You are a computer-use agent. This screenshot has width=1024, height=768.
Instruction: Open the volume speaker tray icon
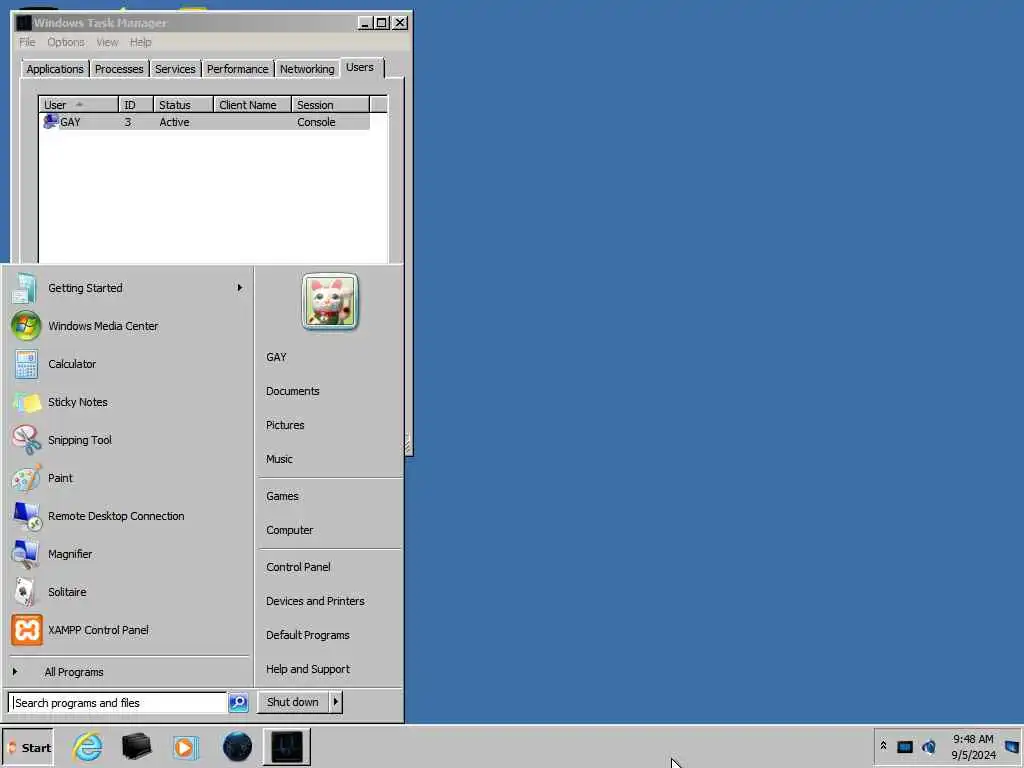click(929, 746)
